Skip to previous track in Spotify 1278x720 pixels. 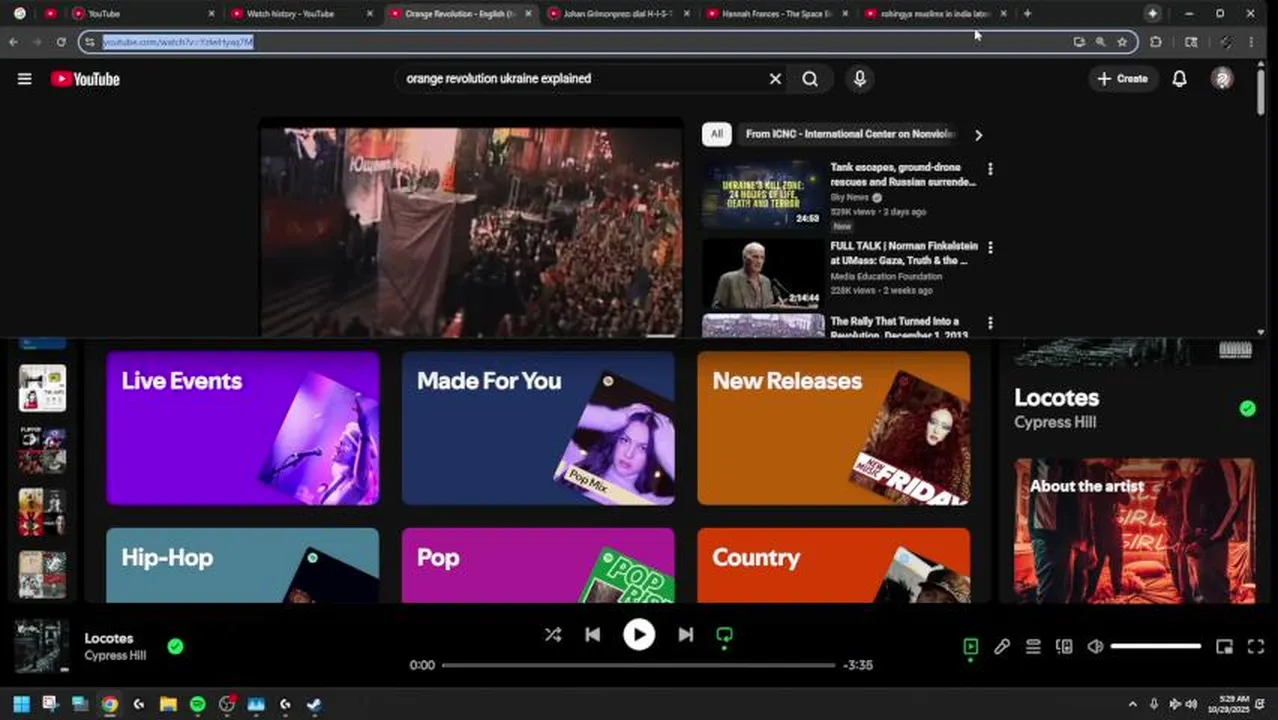tap(593, 635)
